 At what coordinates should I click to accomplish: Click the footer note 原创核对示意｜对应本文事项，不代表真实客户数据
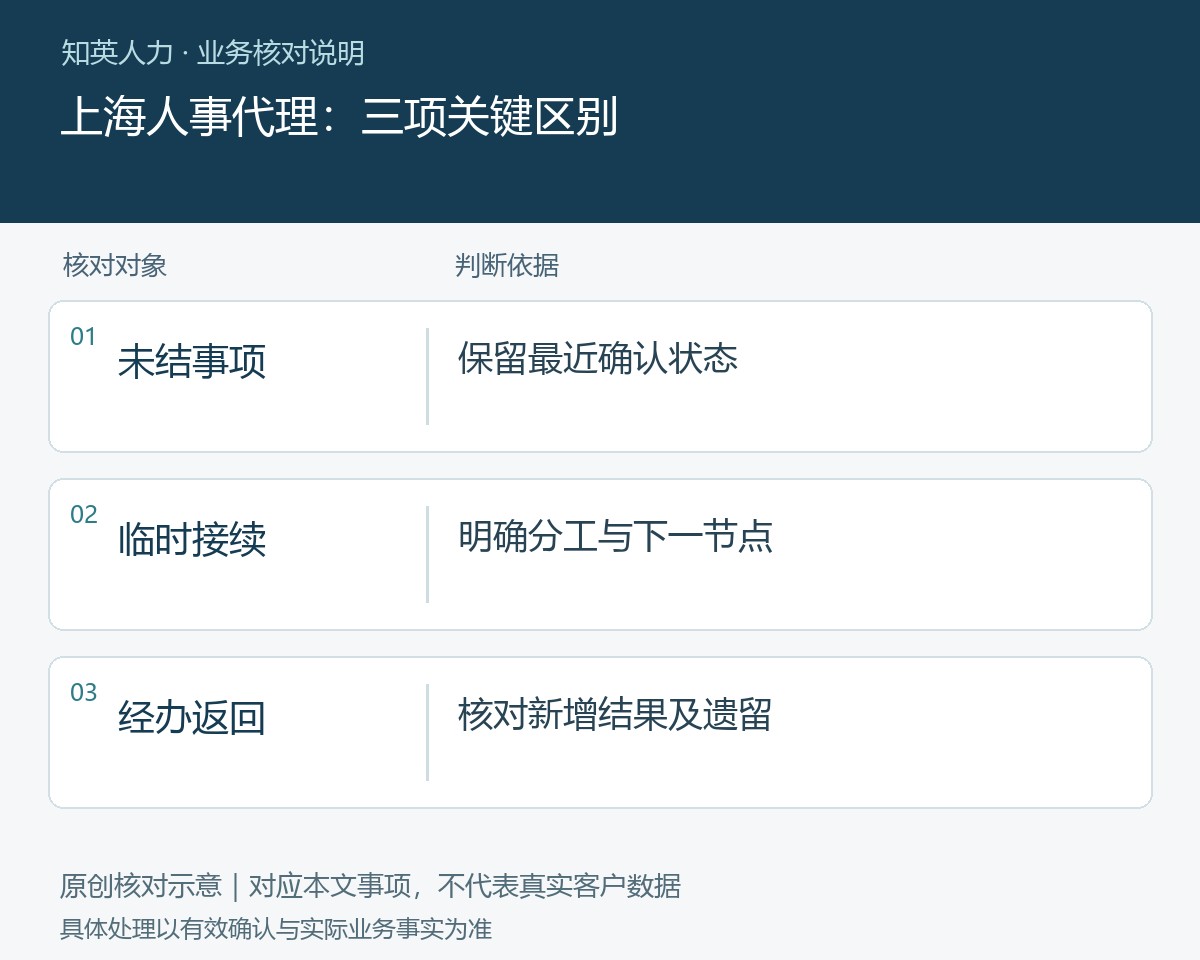(371, 886)
